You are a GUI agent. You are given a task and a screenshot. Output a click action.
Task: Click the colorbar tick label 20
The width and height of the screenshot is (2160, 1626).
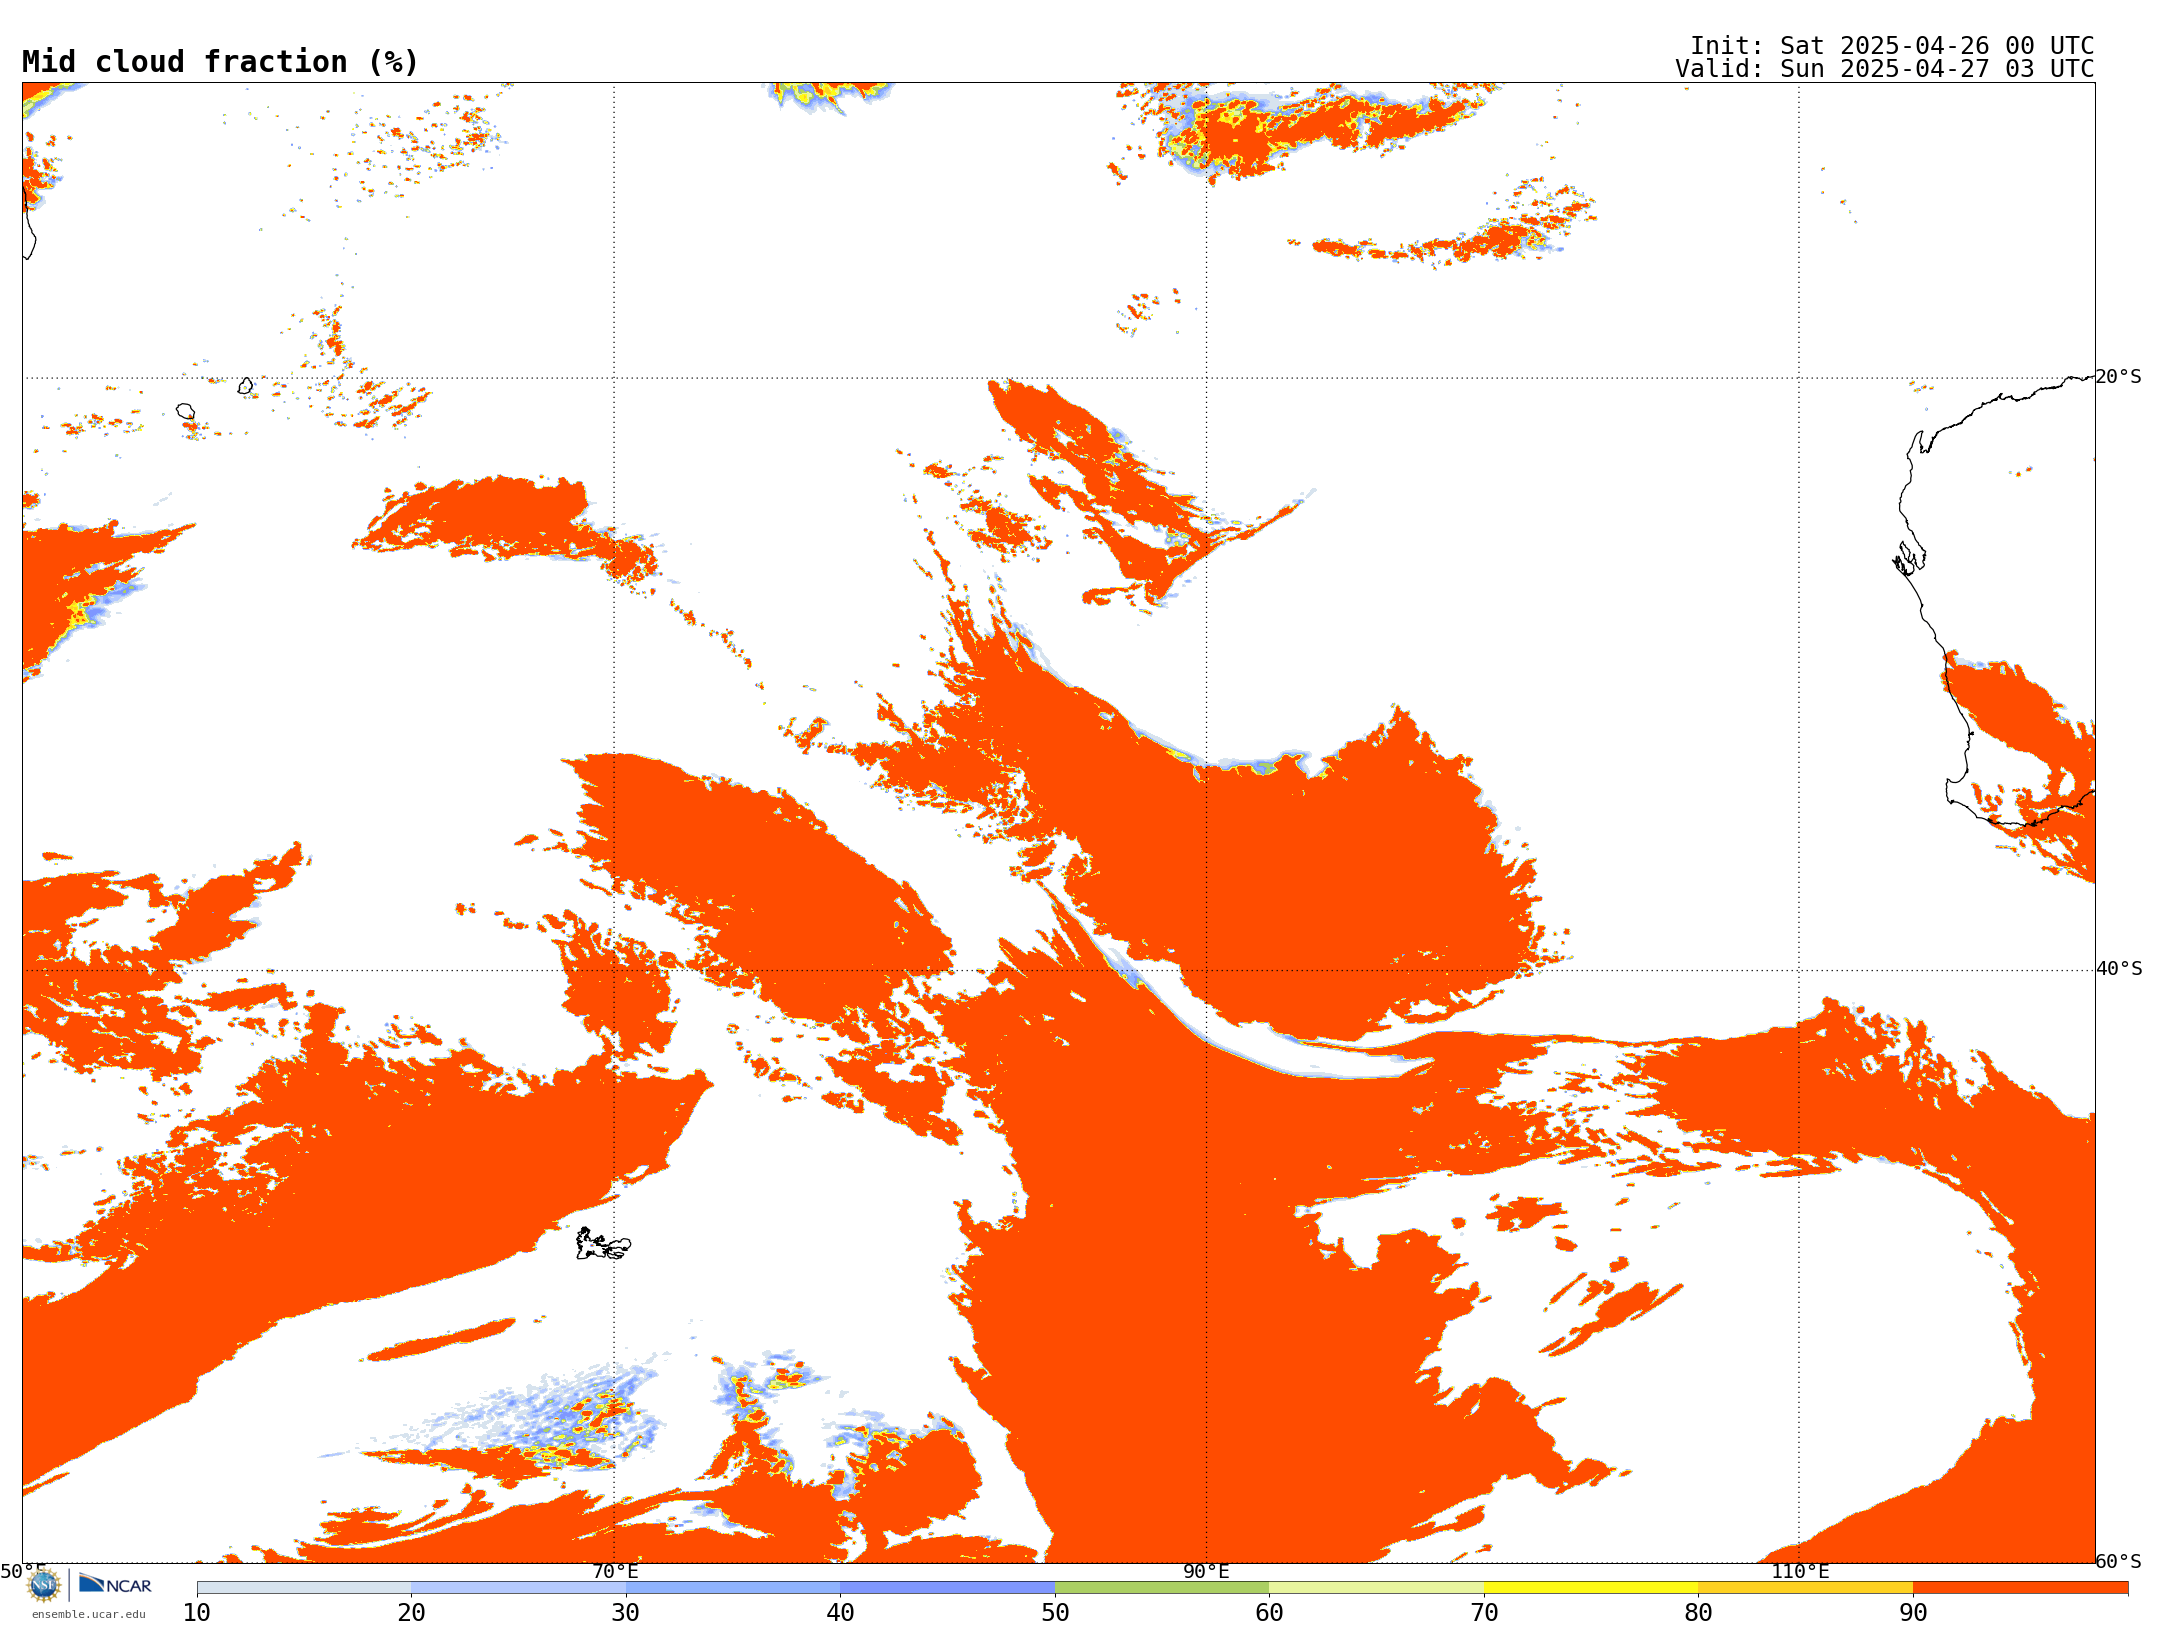coord(411,1612)
